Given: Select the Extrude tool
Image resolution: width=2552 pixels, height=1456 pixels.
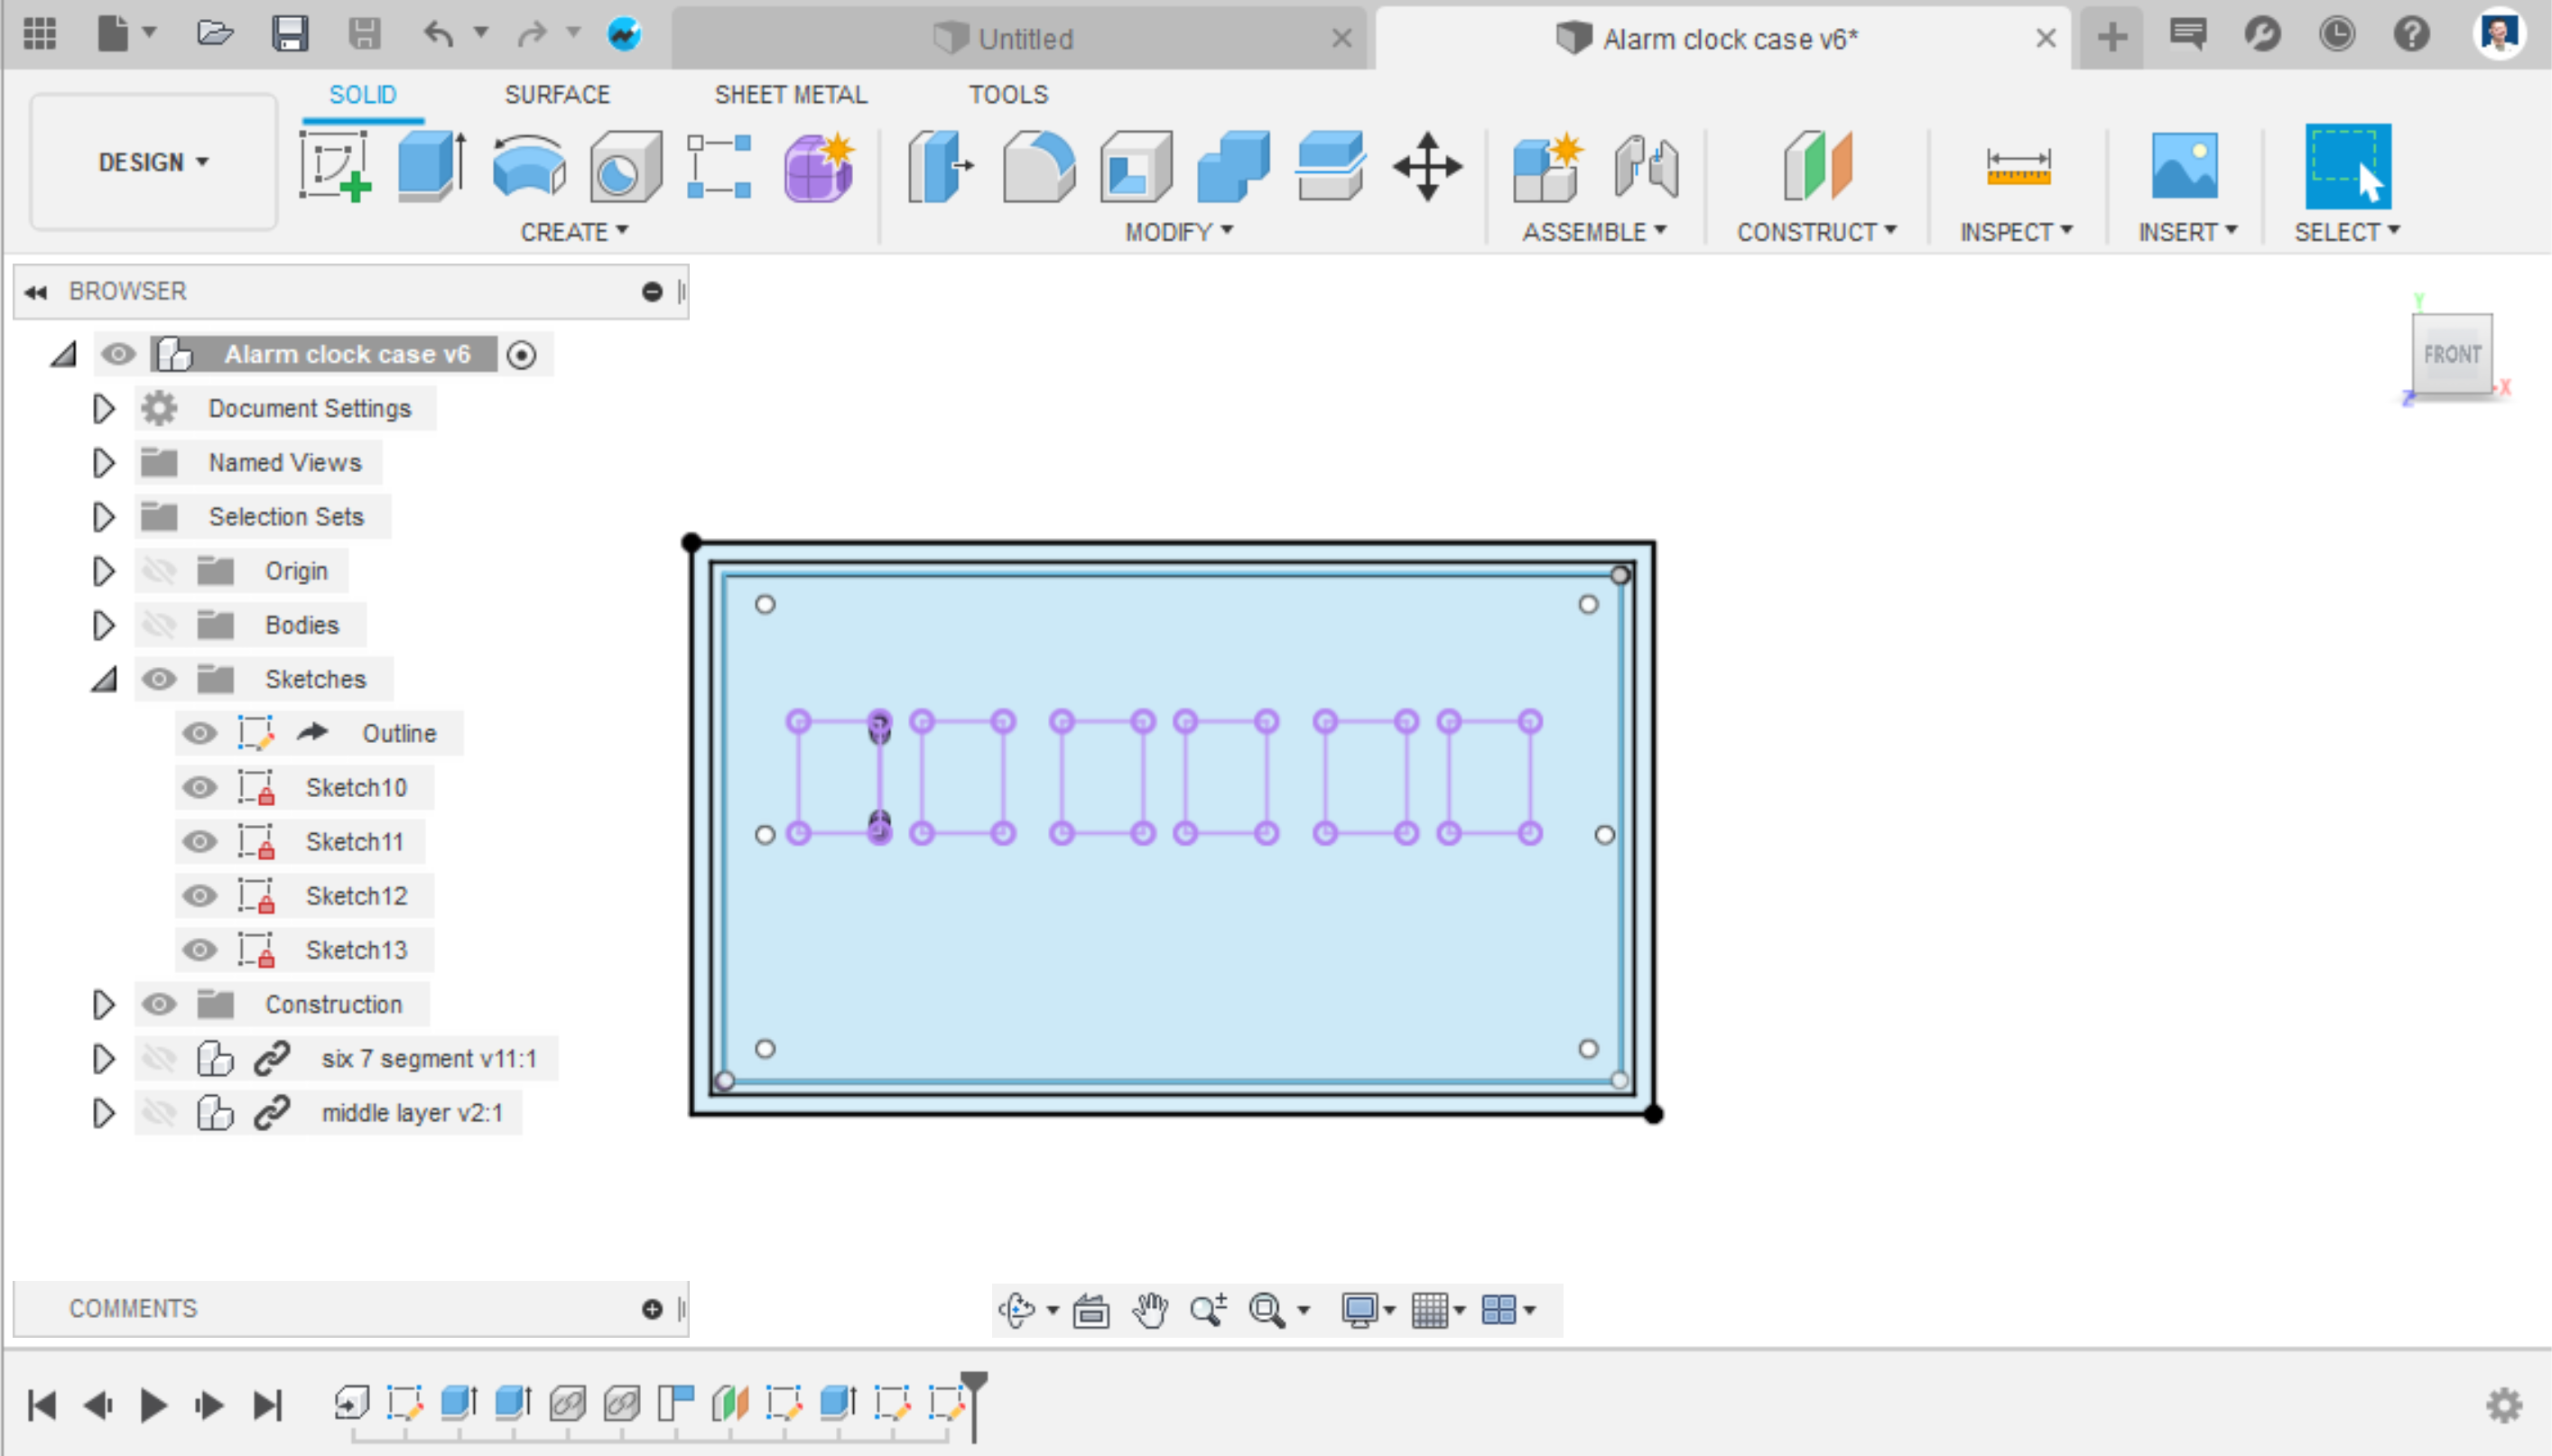Looking at the screenshot, I should click(x=430, y=165).
